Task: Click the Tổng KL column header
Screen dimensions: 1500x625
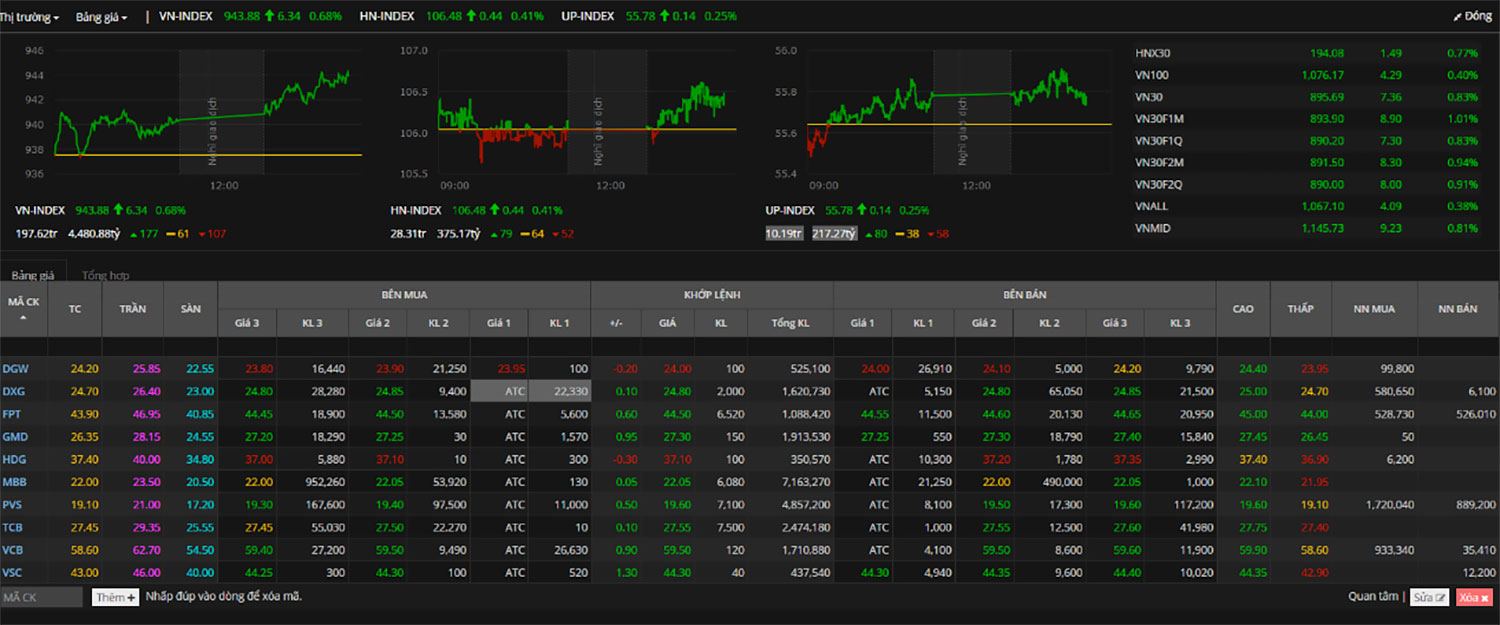Action: pyautogui.click(x=795, y=323)
